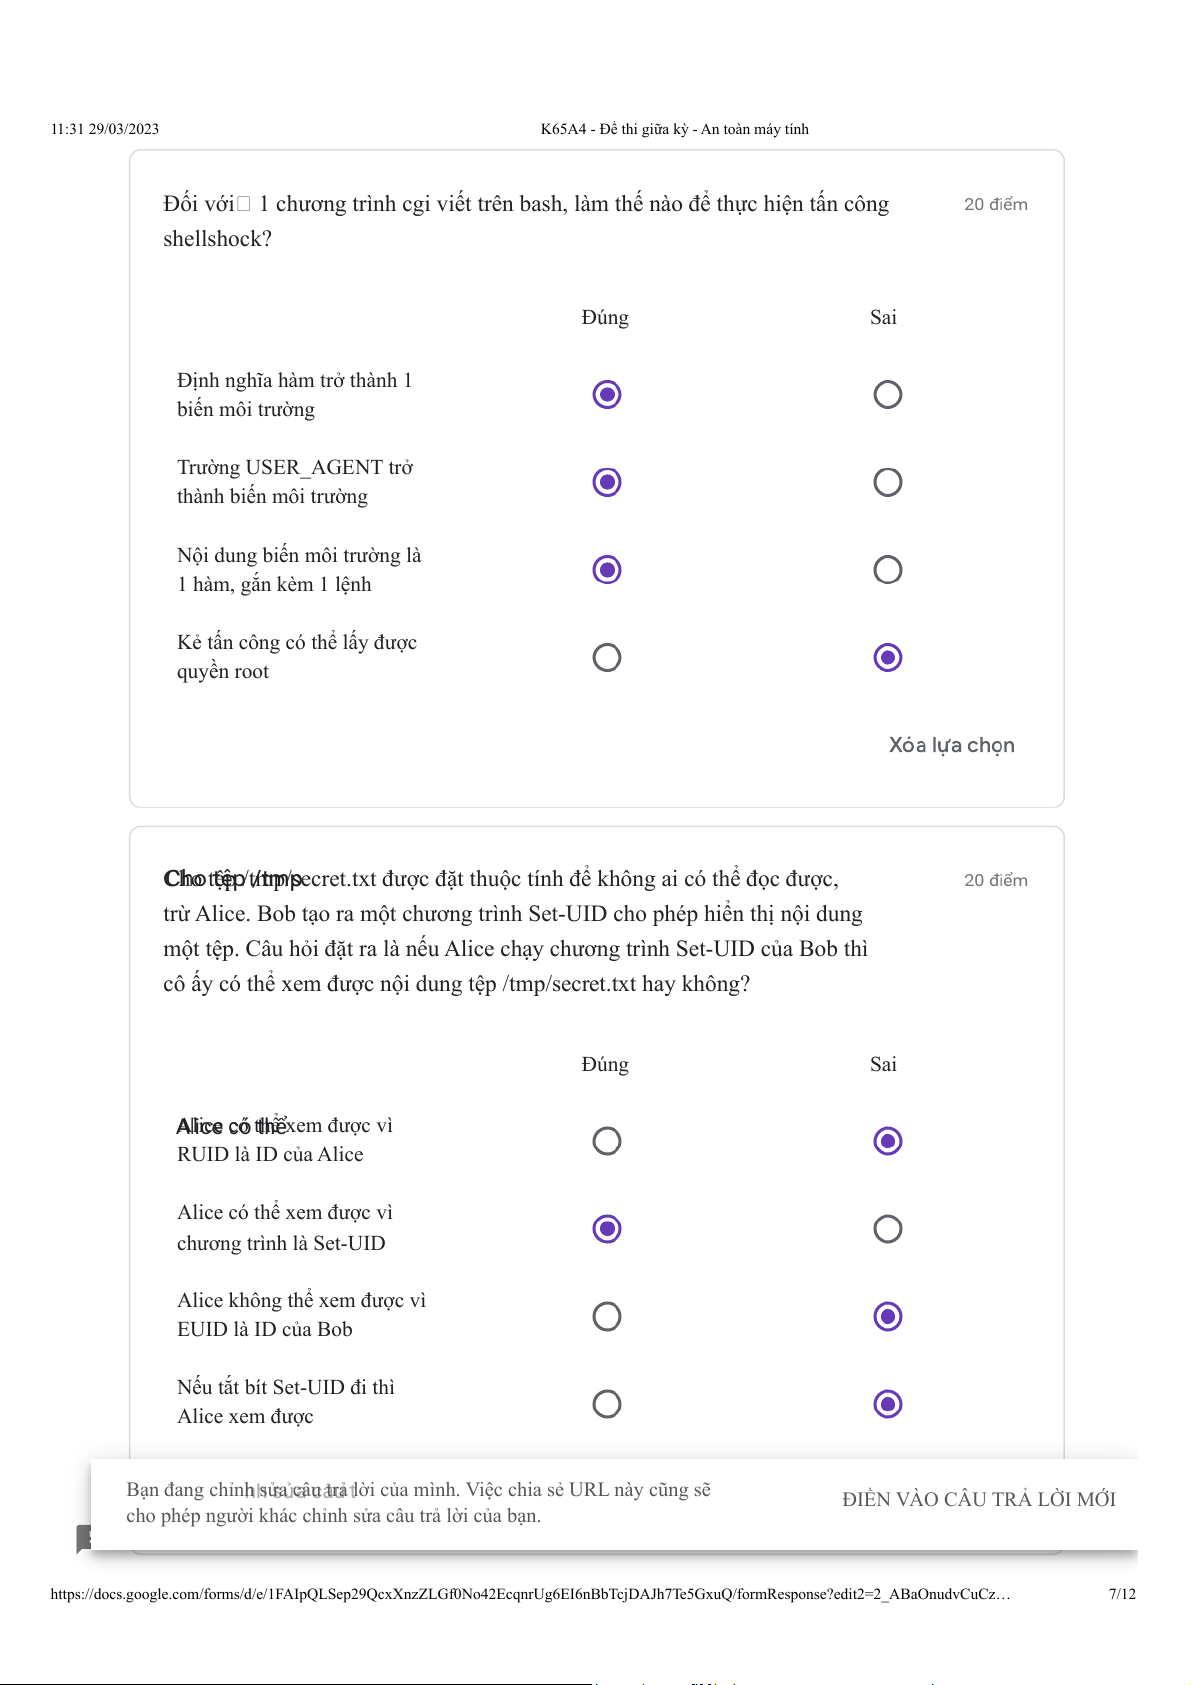Click the feedback icon at bottom-left corner
1191x1685 pixels.
(x=84, y=1539)
